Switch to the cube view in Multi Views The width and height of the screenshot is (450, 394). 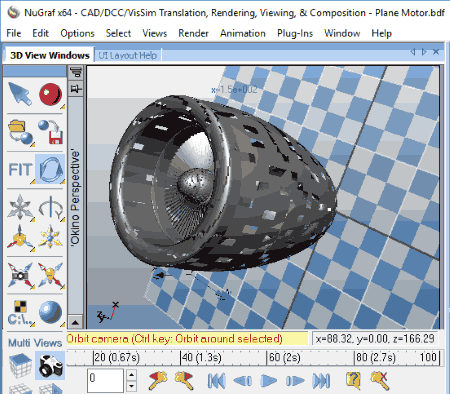tap(20, 366)
